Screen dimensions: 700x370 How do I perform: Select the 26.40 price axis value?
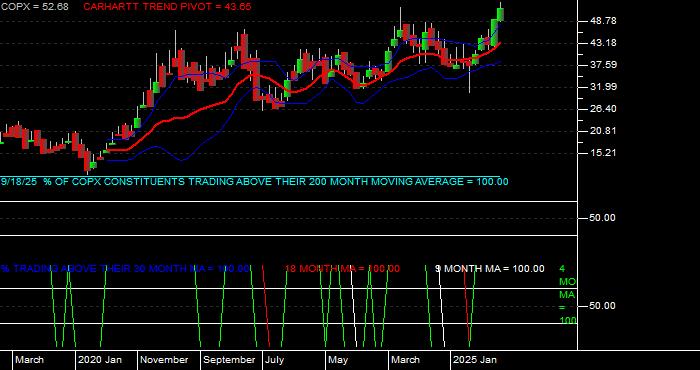(x=603, y=109)
